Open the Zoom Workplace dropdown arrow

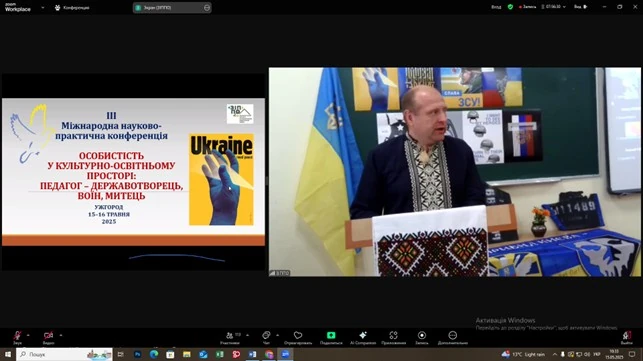coord(43,7)
